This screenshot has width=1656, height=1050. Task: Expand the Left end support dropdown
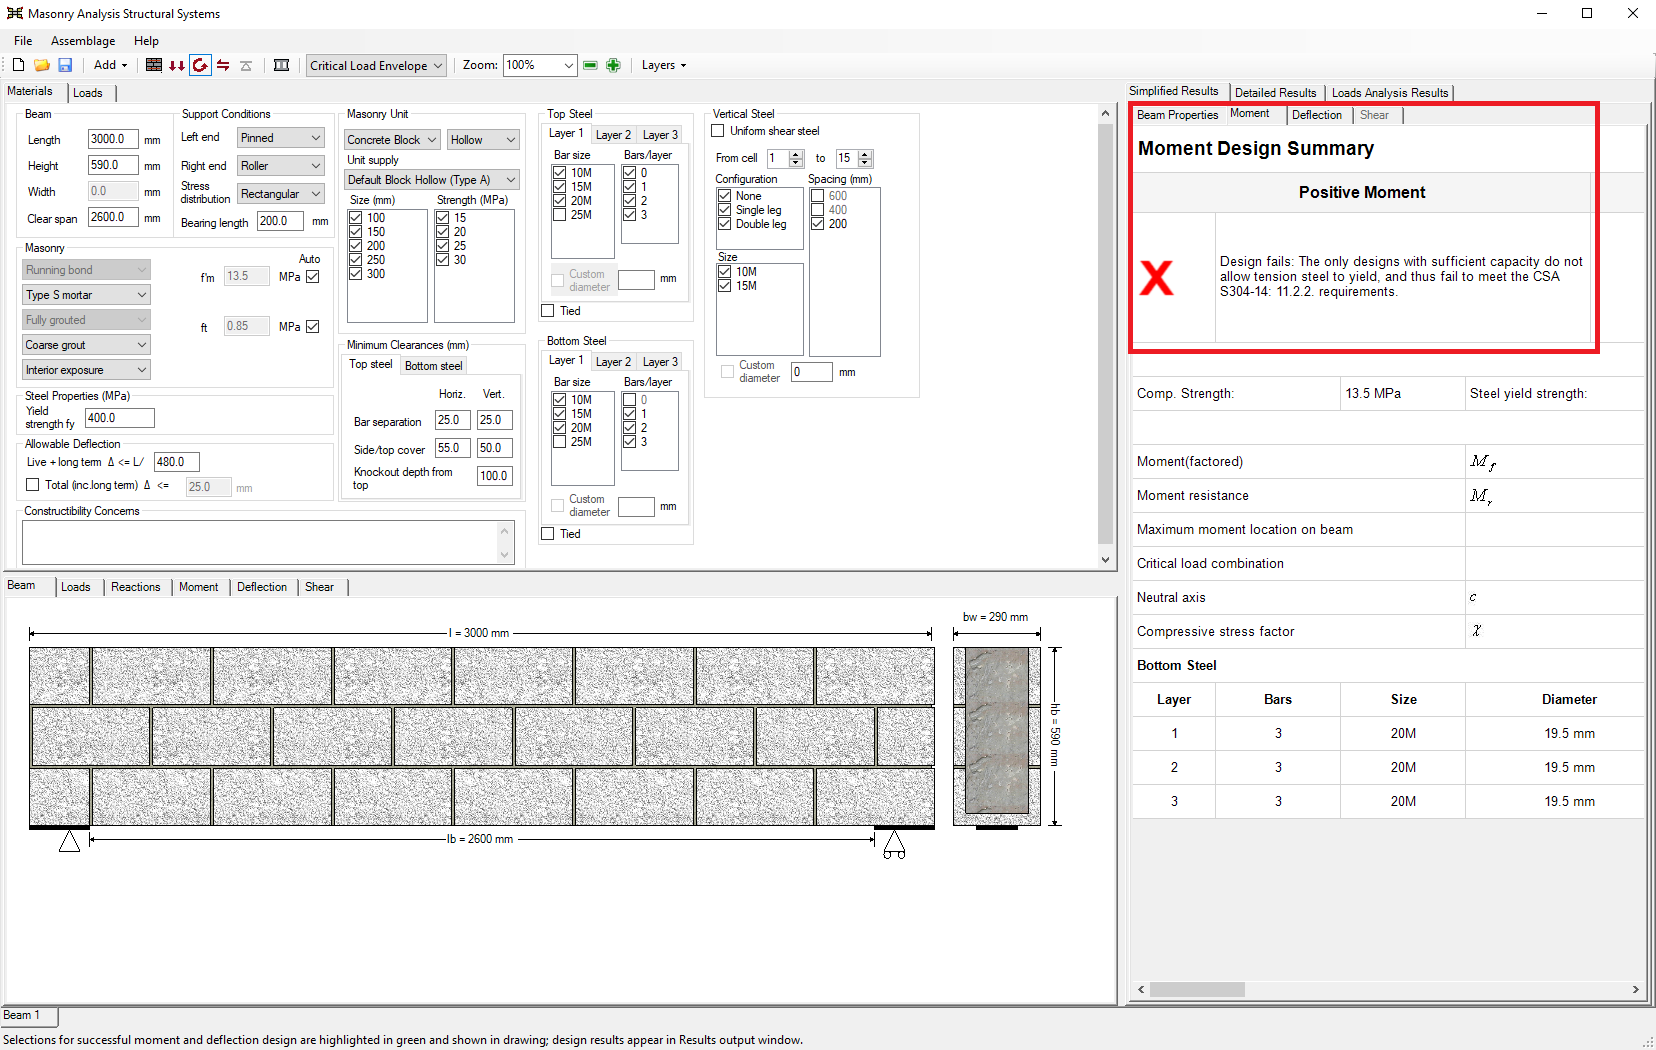(x=281, y=138)
